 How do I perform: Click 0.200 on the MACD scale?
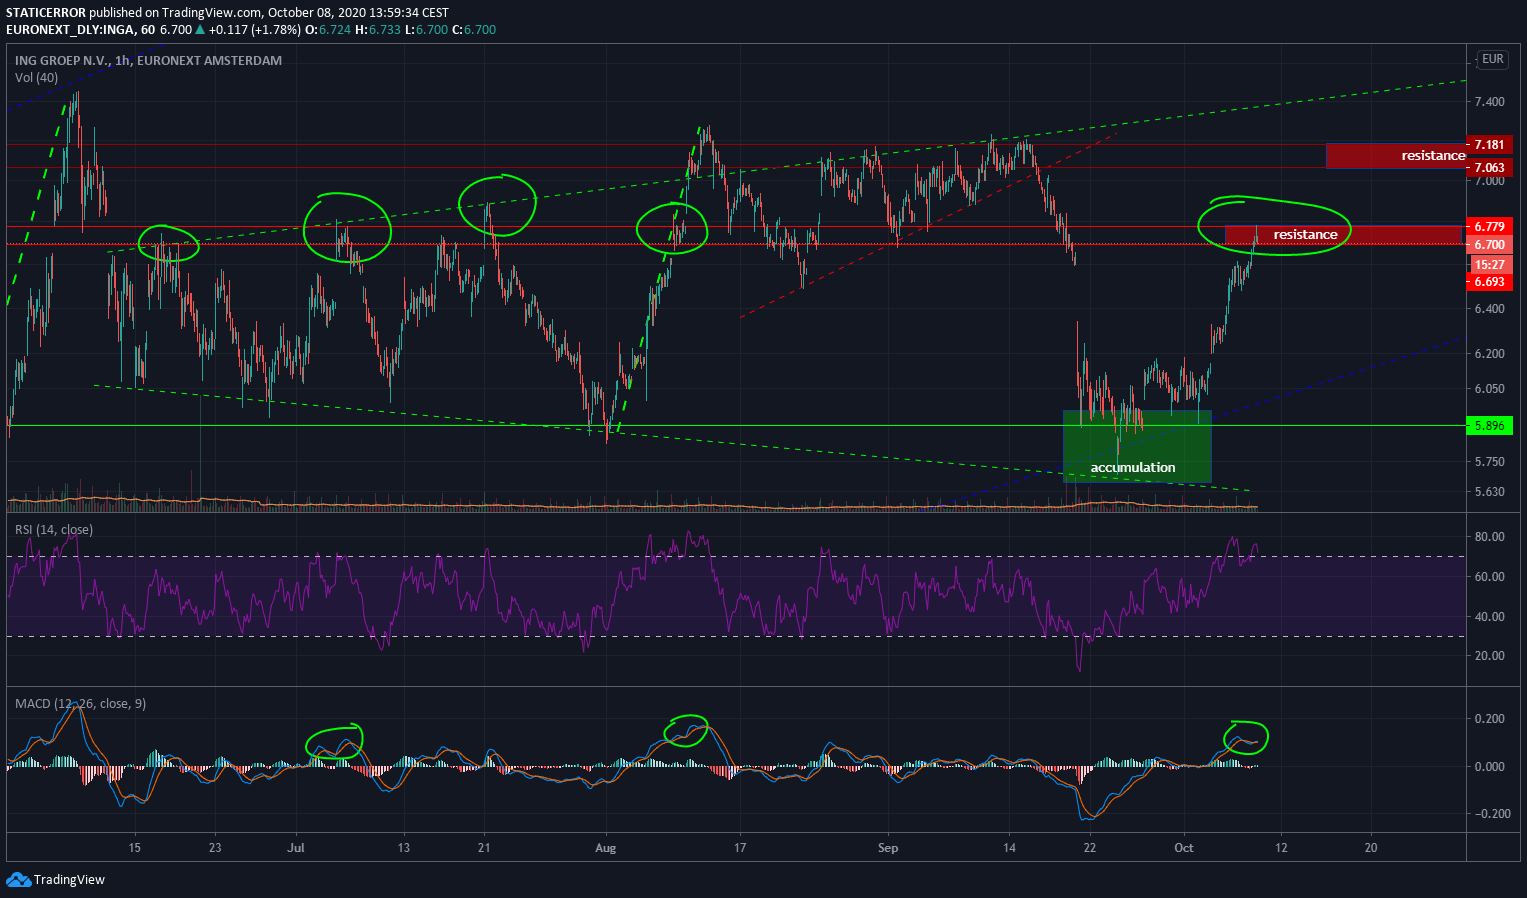pos(1489,719)
